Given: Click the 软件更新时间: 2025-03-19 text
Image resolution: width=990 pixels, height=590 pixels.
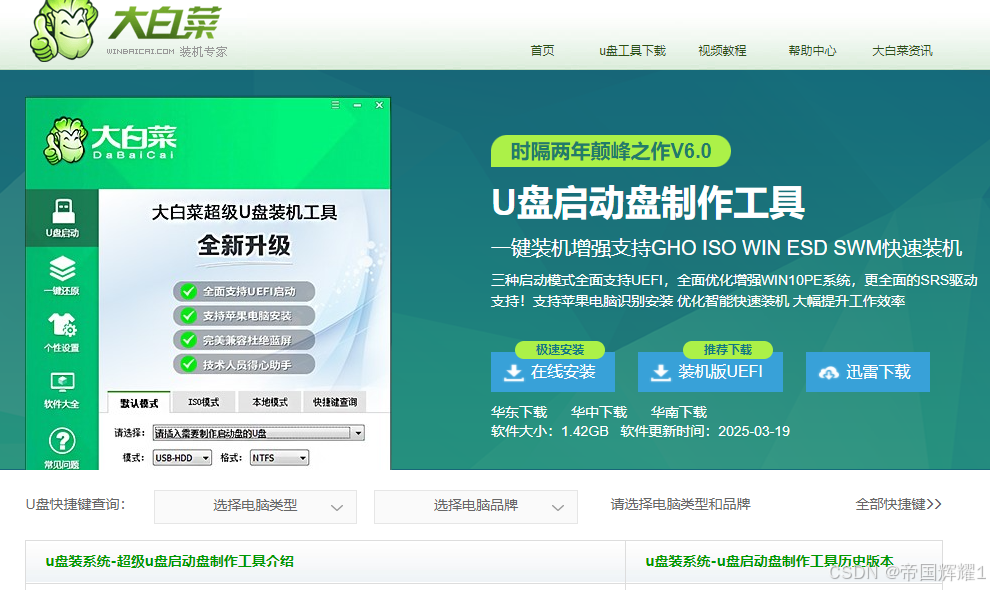Looking at the screenshot, I should point(705,431).
